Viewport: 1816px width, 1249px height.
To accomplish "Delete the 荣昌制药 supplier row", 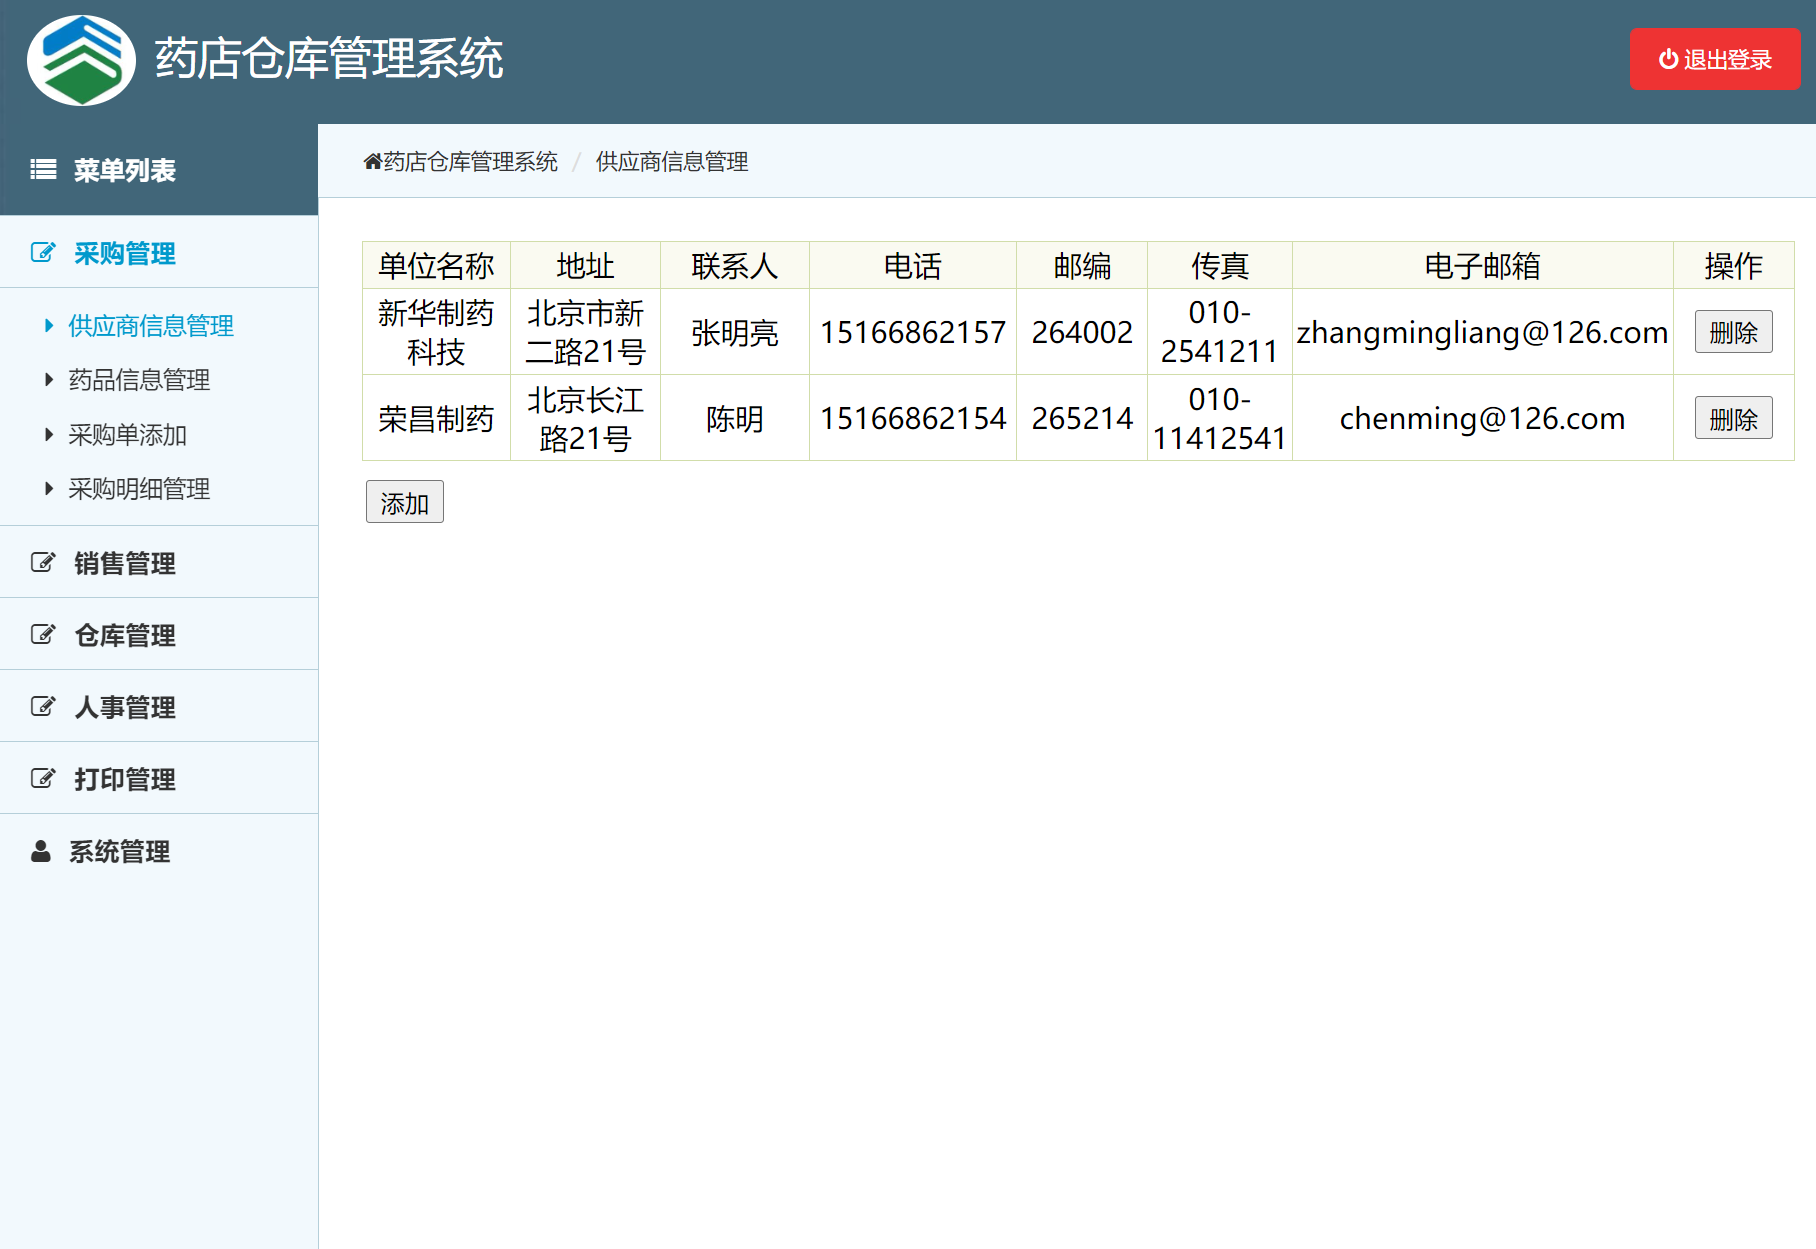I will pos(1733,418).
